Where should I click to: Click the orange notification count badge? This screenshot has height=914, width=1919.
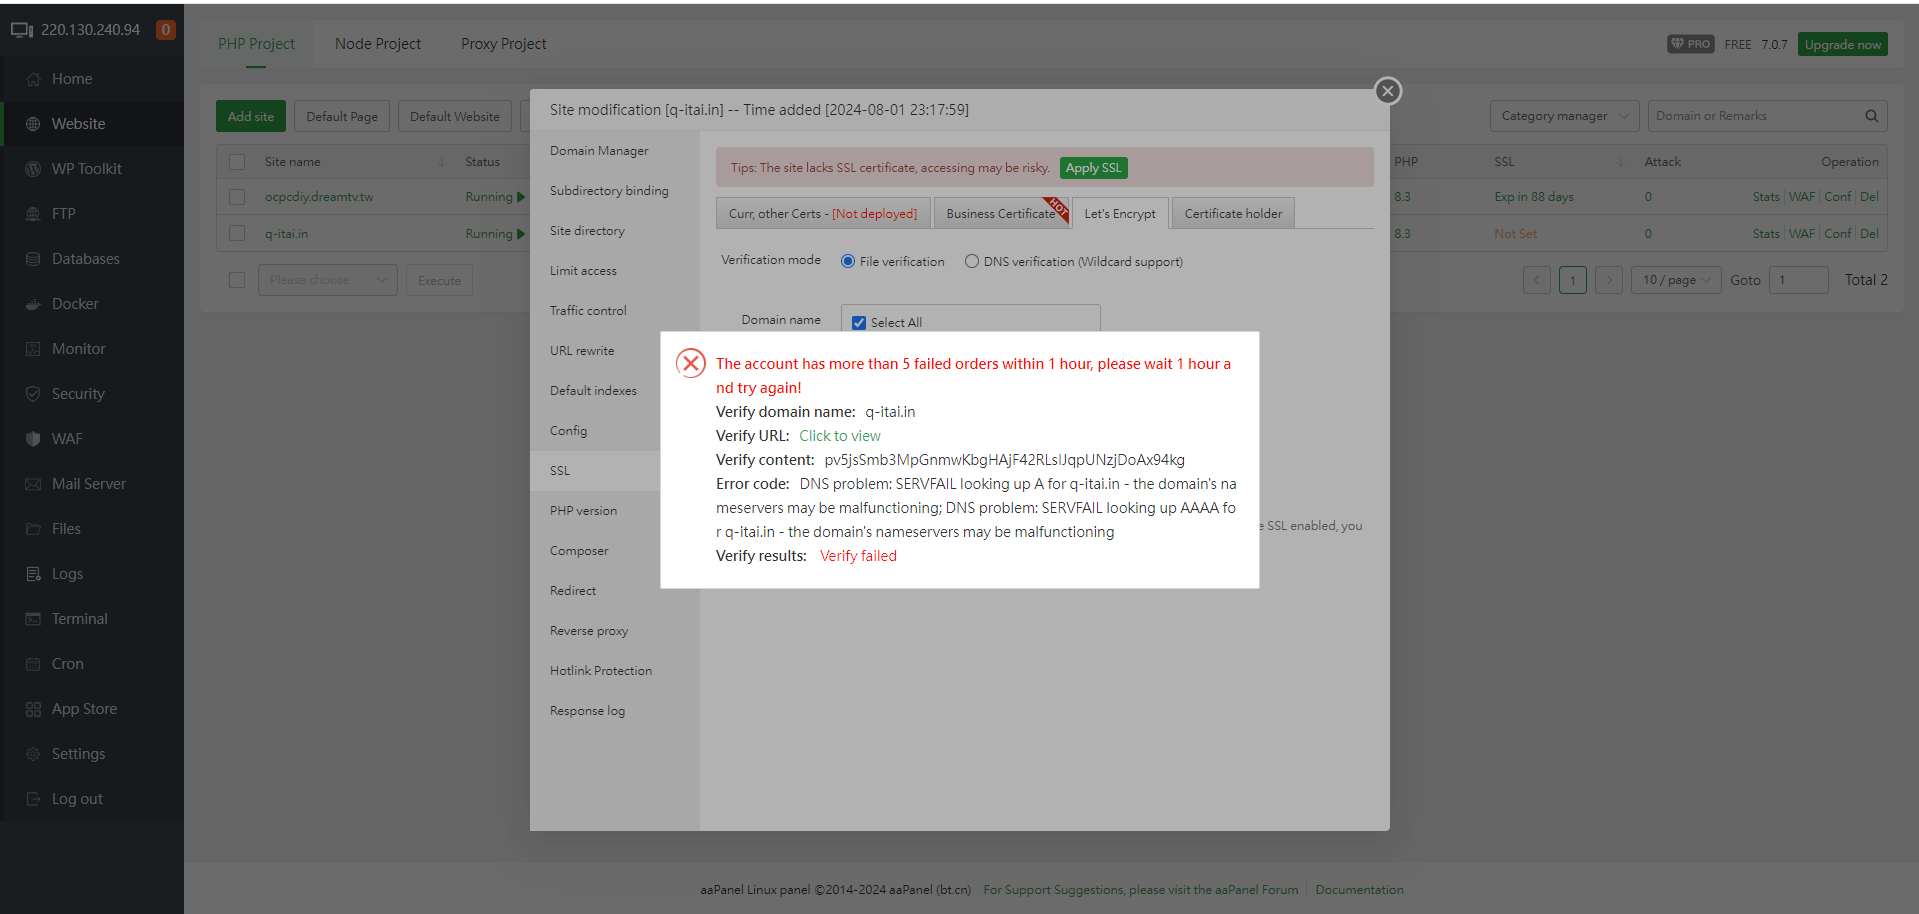pos(166,30)
